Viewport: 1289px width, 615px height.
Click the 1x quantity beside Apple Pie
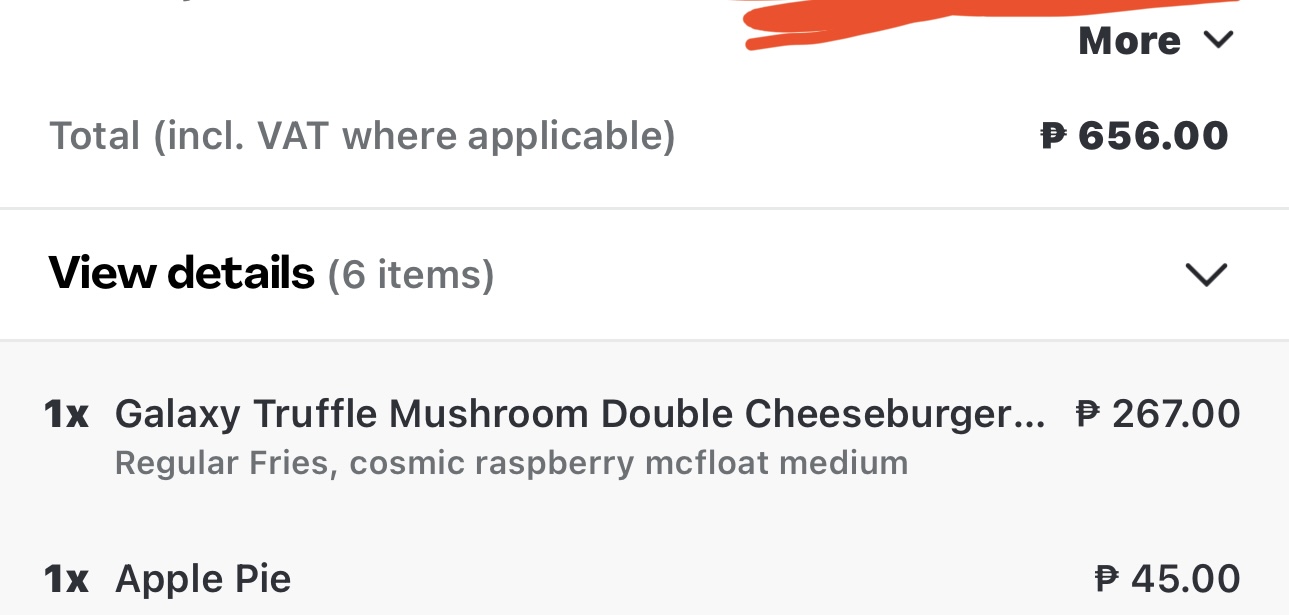[x=66, y=579]
